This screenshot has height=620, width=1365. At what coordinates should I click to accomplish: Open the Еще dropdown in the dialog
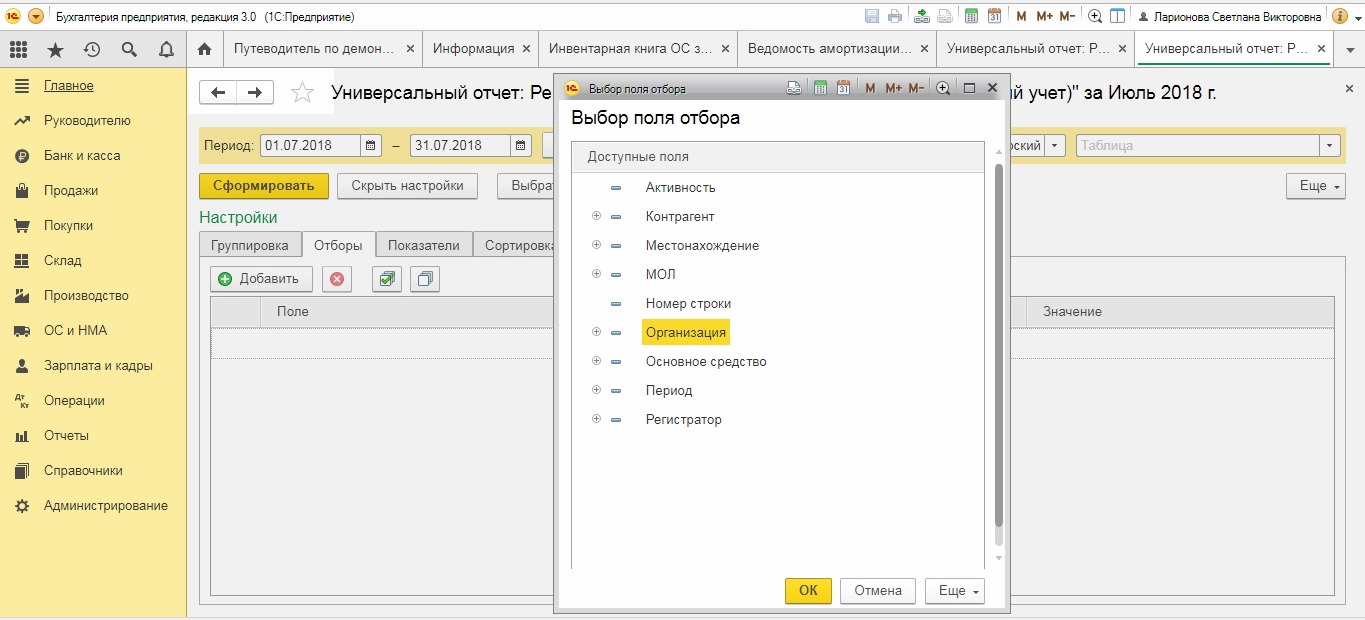(955, 591)
